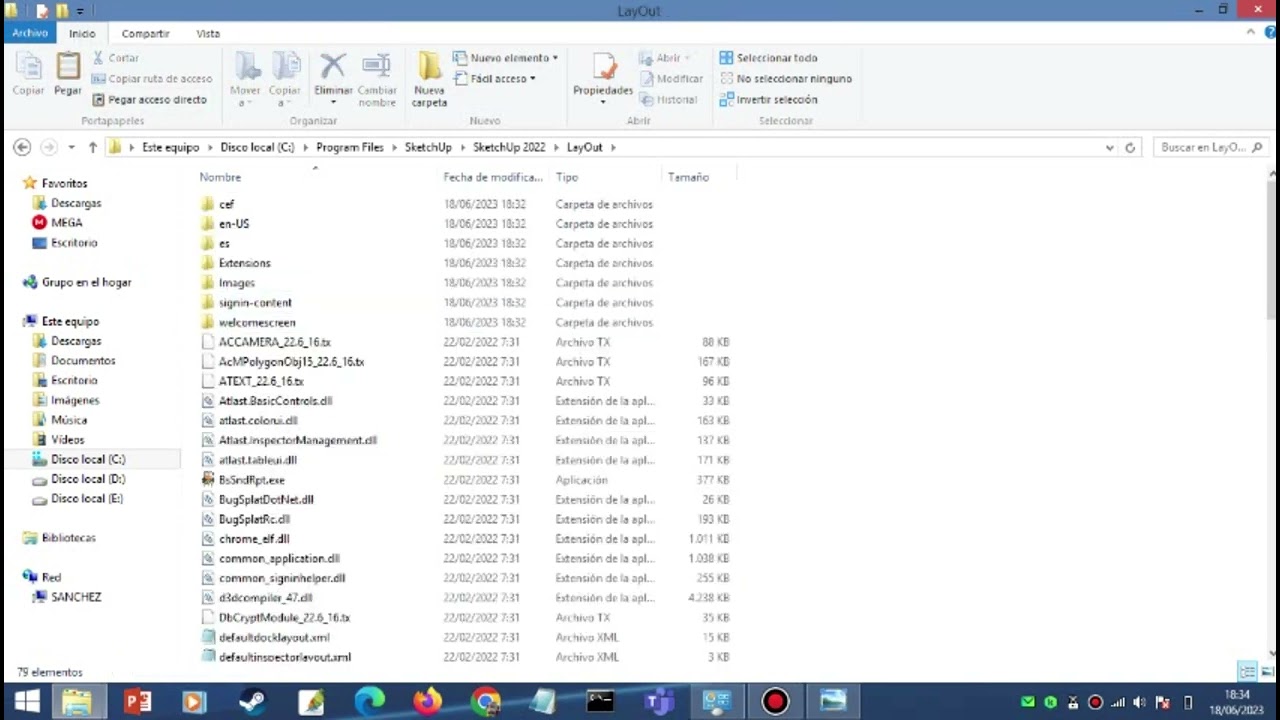Open the Windows Start menu
Image resolution: width=1280 pixels, height=720 pixels.
(x=26, y=701)
